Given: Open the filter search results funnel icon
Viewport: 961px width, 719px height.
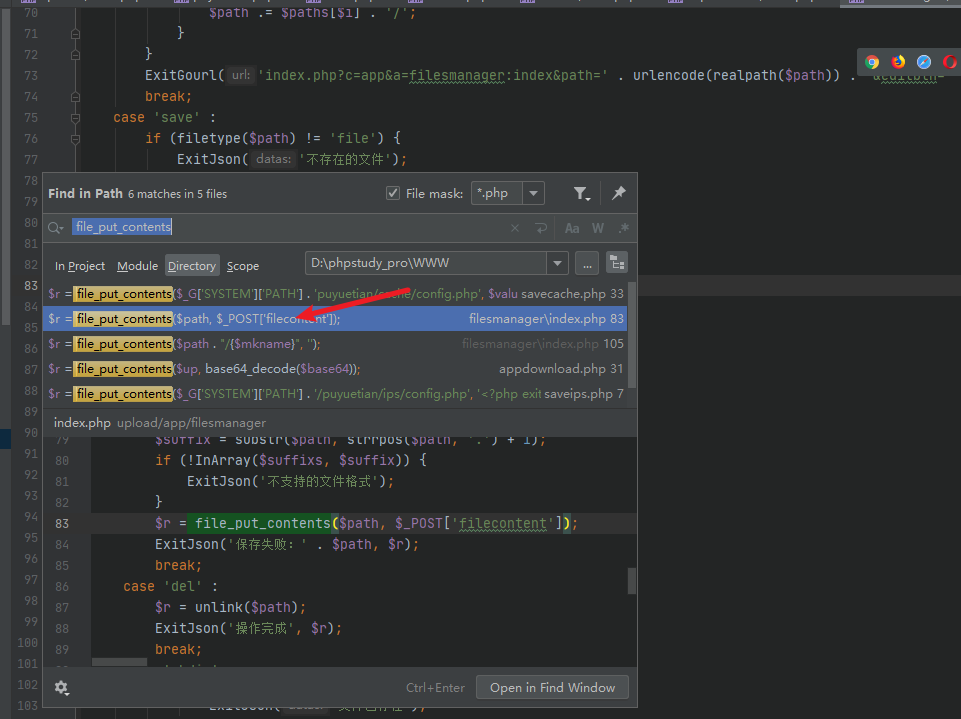Looking at the screenshot, I should click(581, 193).
